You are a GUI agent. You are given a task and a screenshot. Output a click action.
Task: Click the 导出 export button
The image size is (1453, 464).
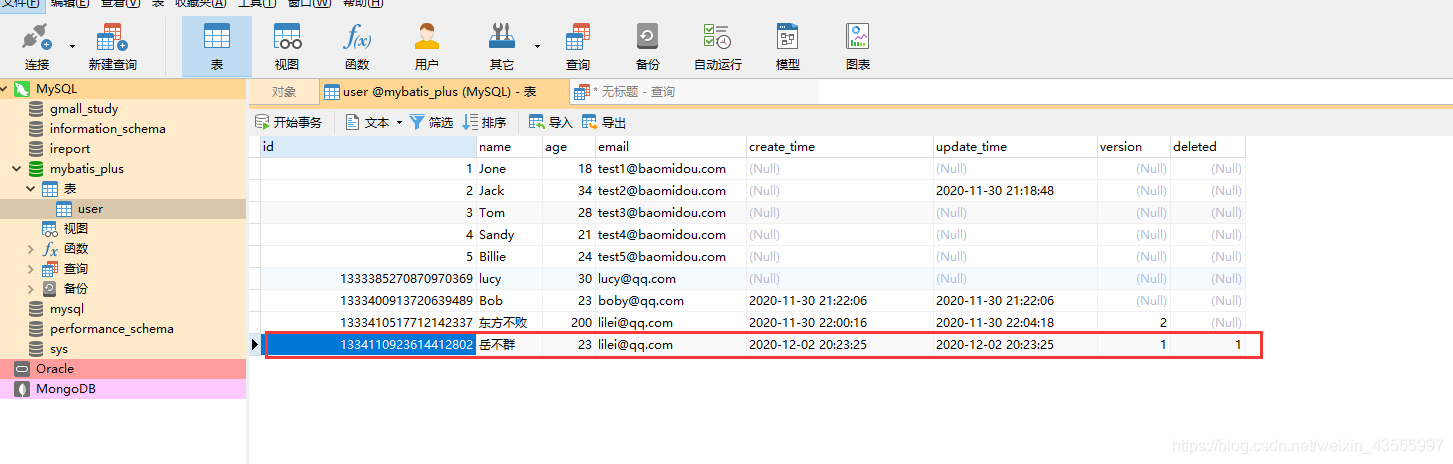point(604,122)
